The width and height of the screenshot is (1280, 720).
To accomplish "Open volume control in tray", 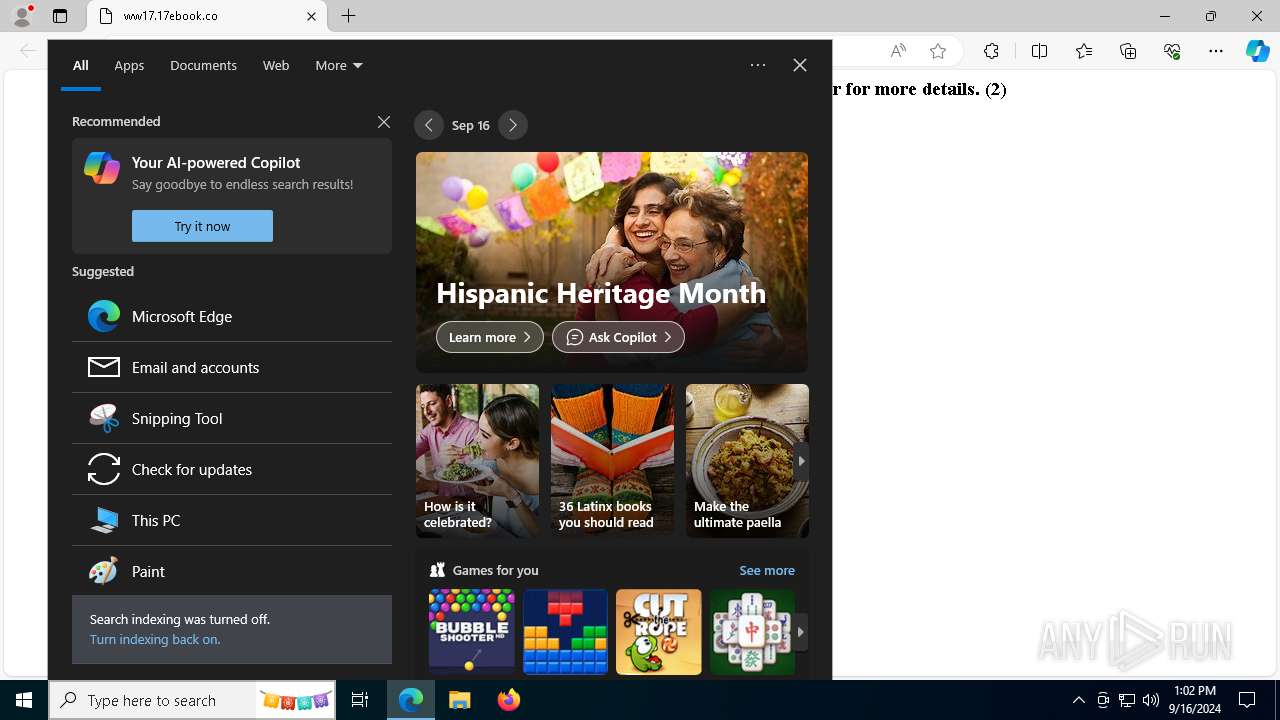I will 1151,700.
